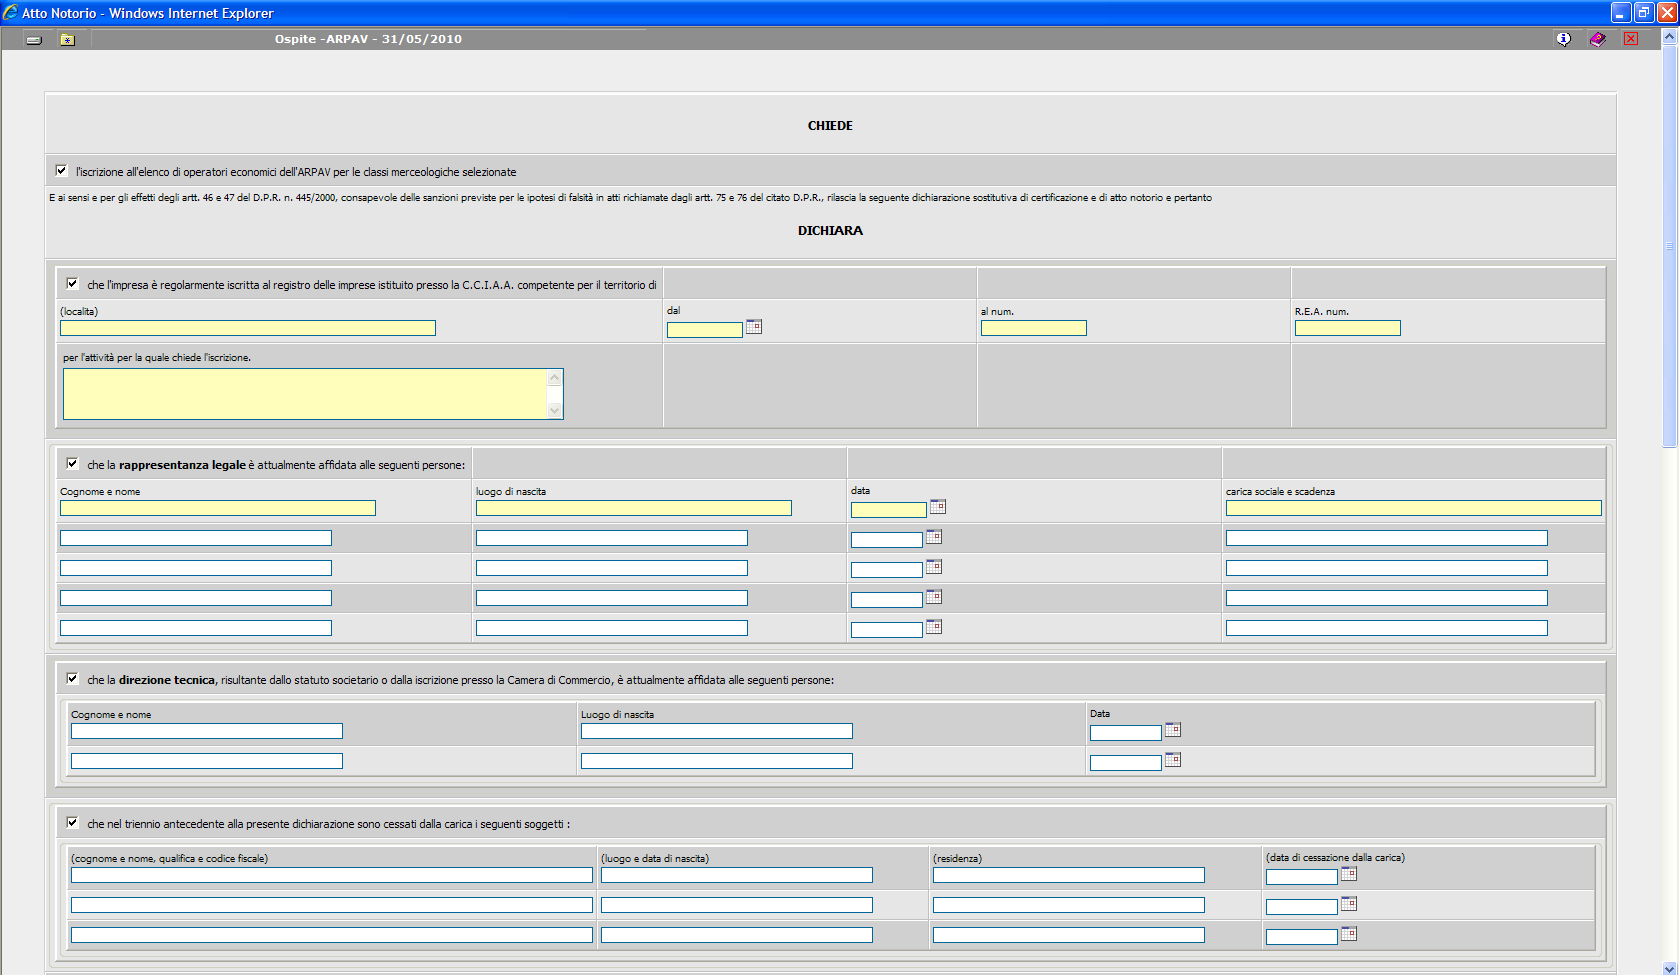Open calendar icon in fifth rappresentanza legale row

click(x=934, y=627)
